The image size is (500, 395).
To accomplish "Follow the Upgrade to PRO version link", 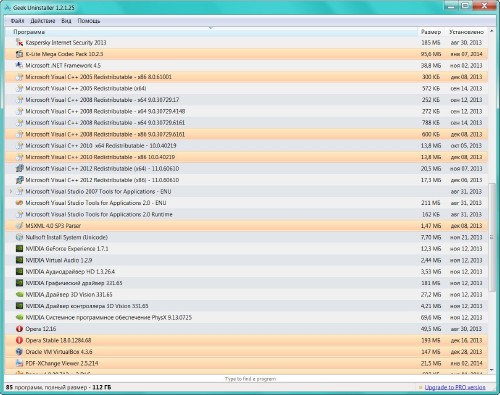I will (455, 387).
